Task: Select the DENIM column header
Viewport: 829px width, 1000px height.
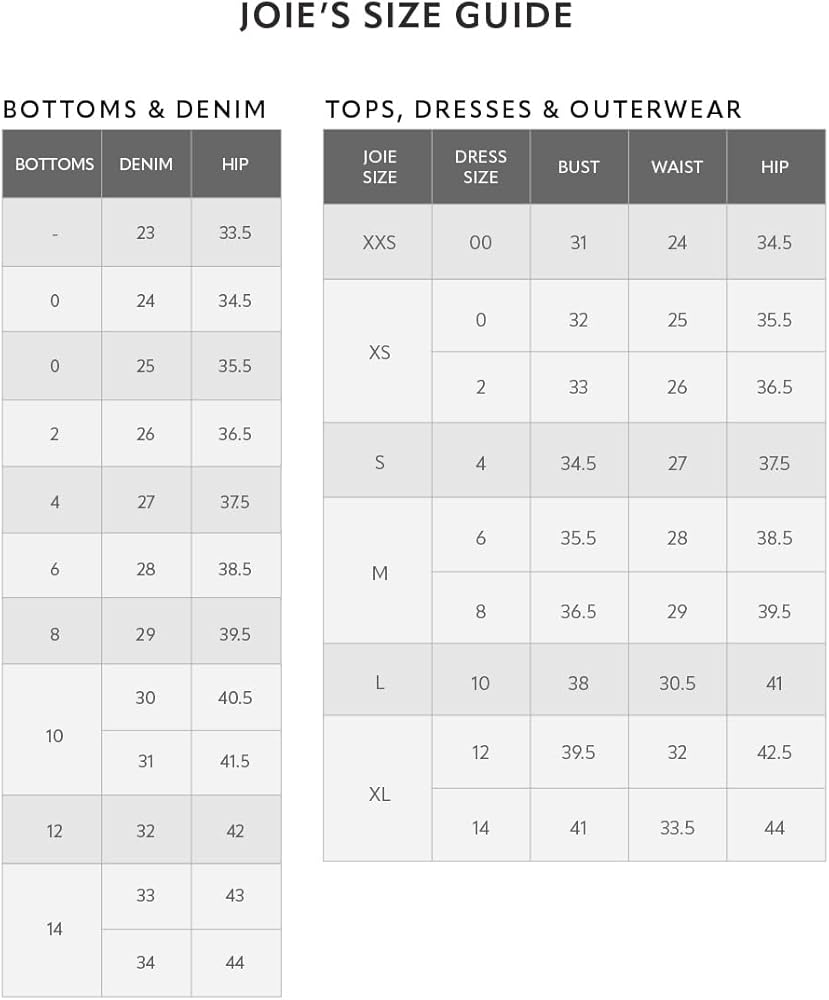Action: coord(146,164)
